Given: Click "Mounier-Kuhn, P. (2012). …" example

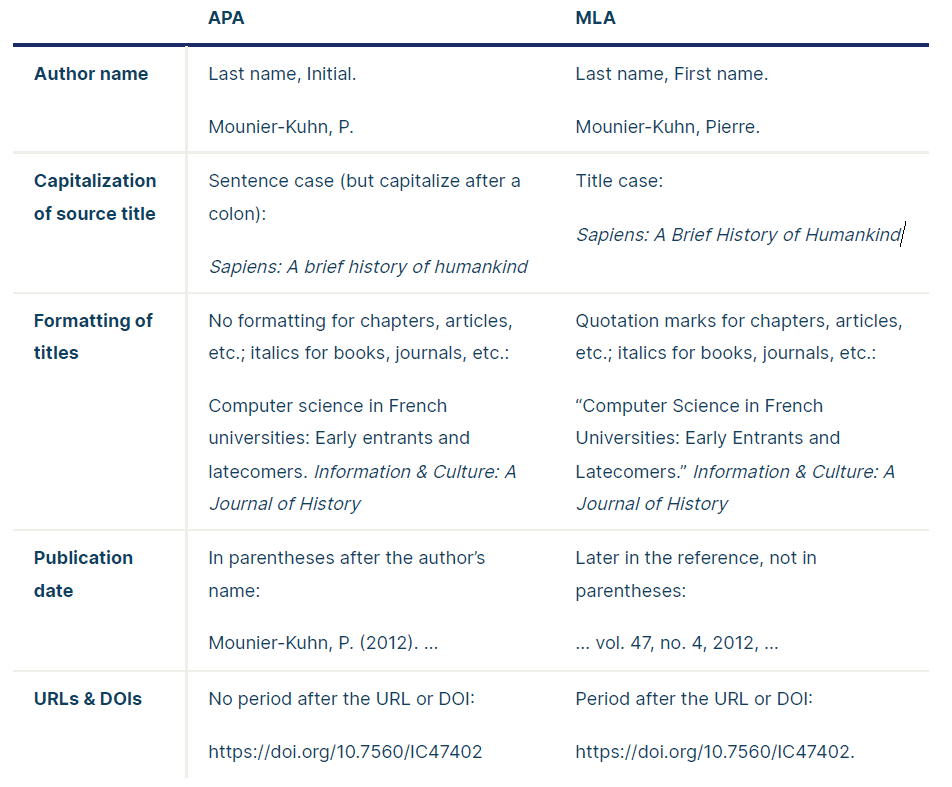Looking at the screenshot, I should [323, 643].
